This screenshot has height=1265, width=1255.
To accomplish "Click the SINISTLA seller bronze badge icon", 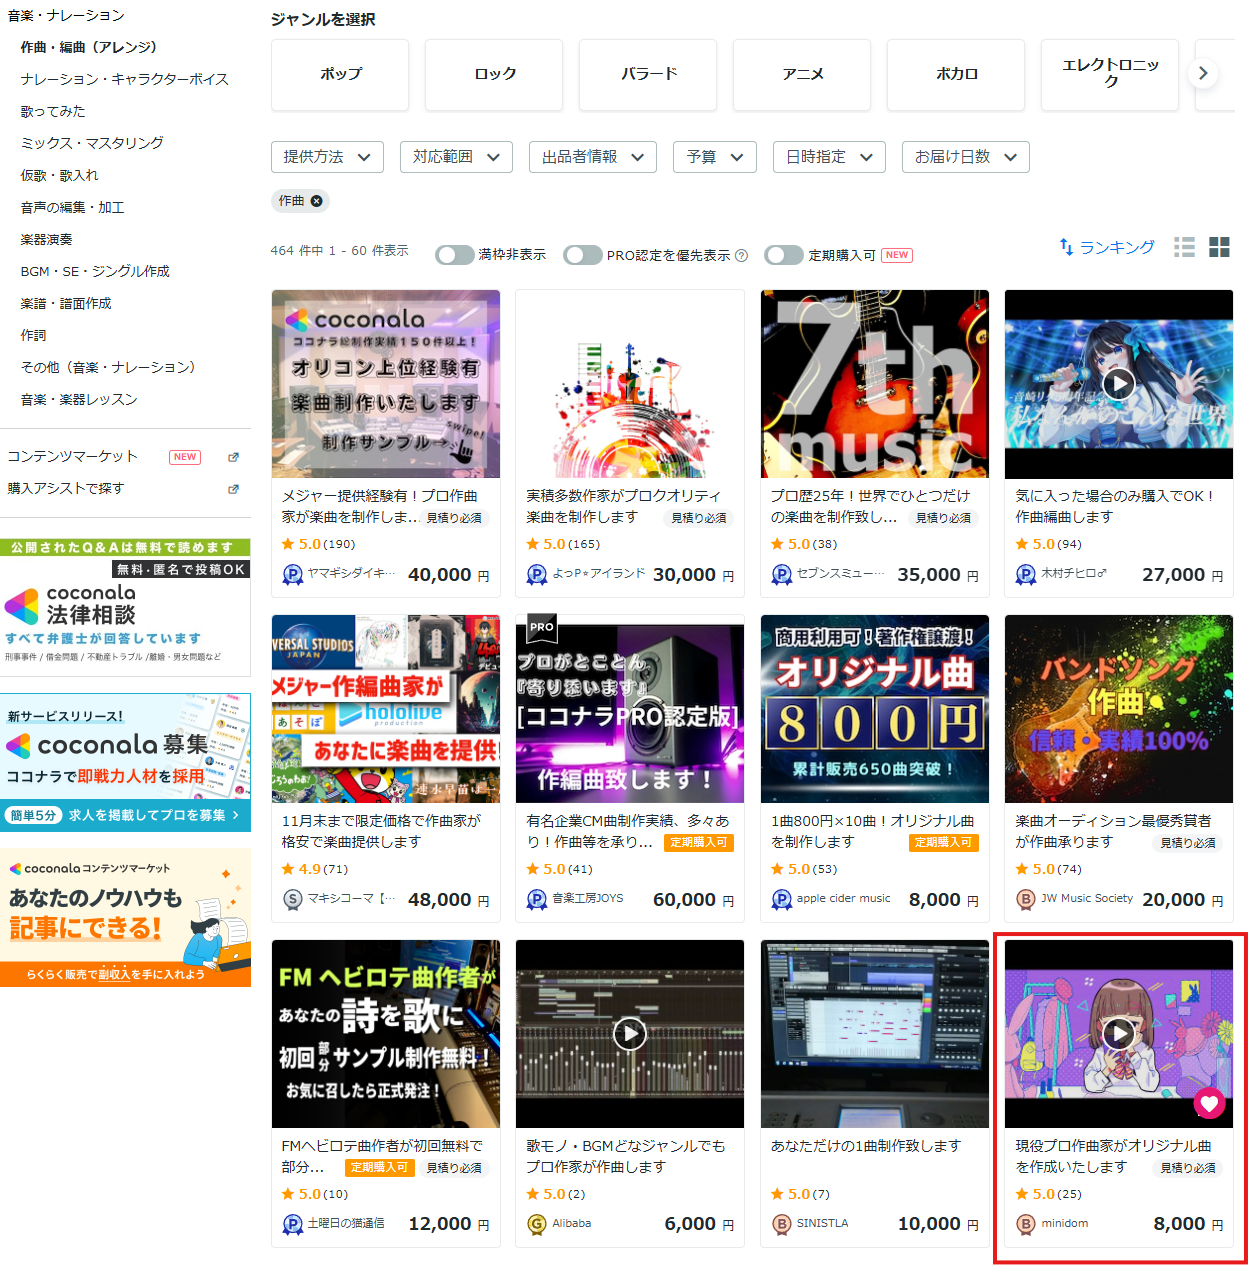I will tap(782, 1224).
